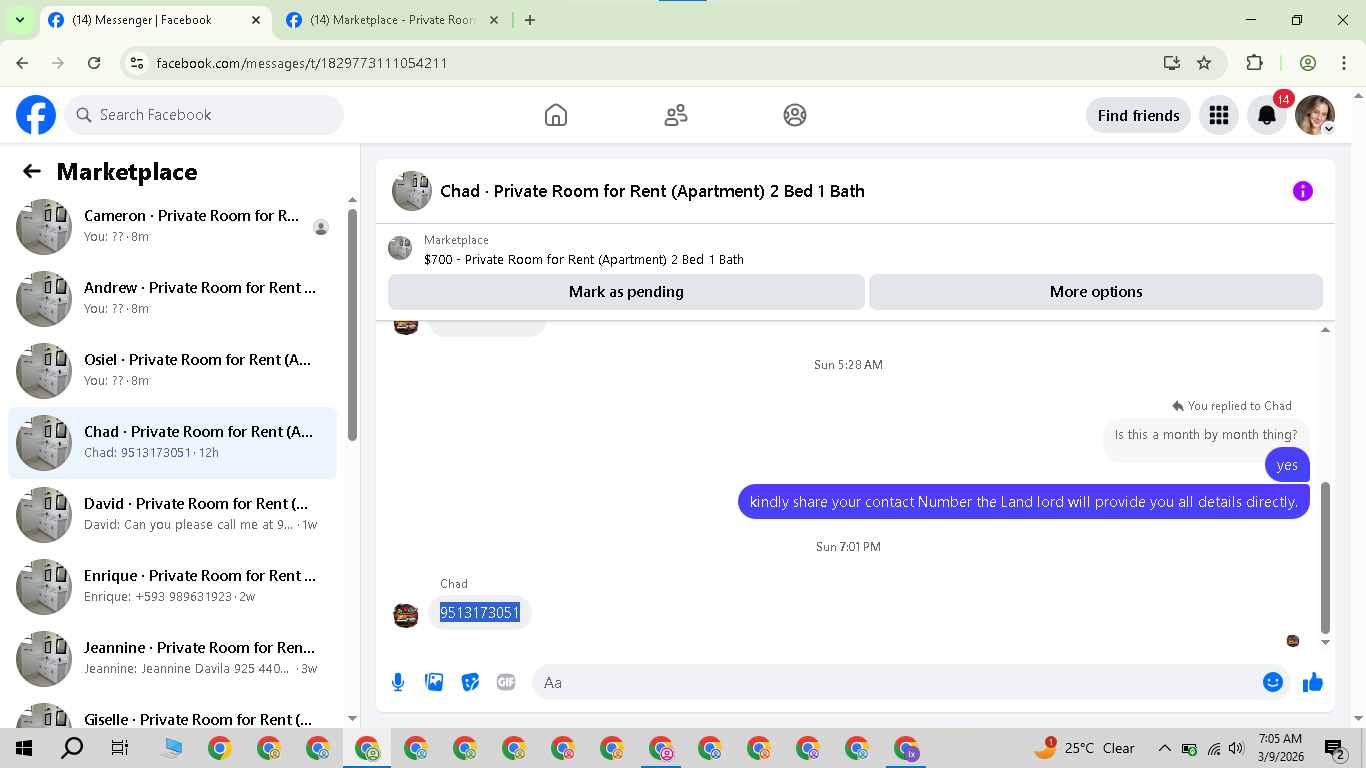Screen dimensions: 1366x768
Task: Click the chat messages scrollbar
Action: tap(1326, 558)
